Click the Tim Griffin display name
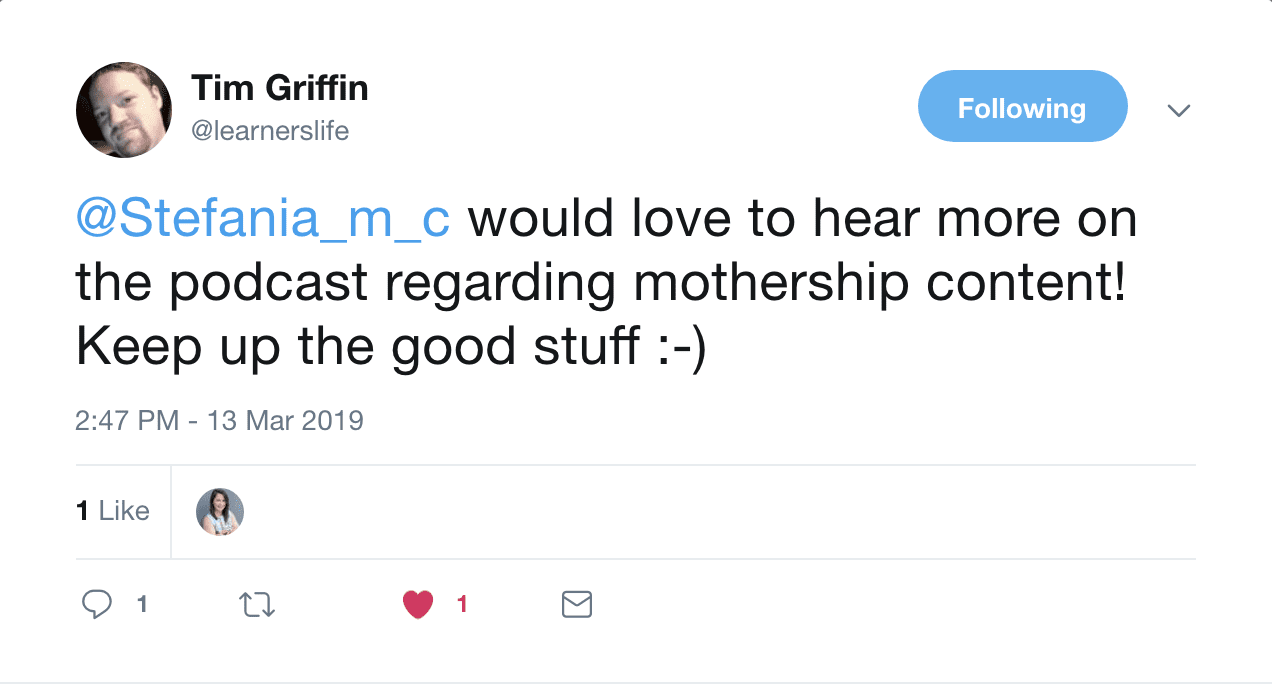The width and height of the screenshot is (1272, 684). (x=280, y=89)
